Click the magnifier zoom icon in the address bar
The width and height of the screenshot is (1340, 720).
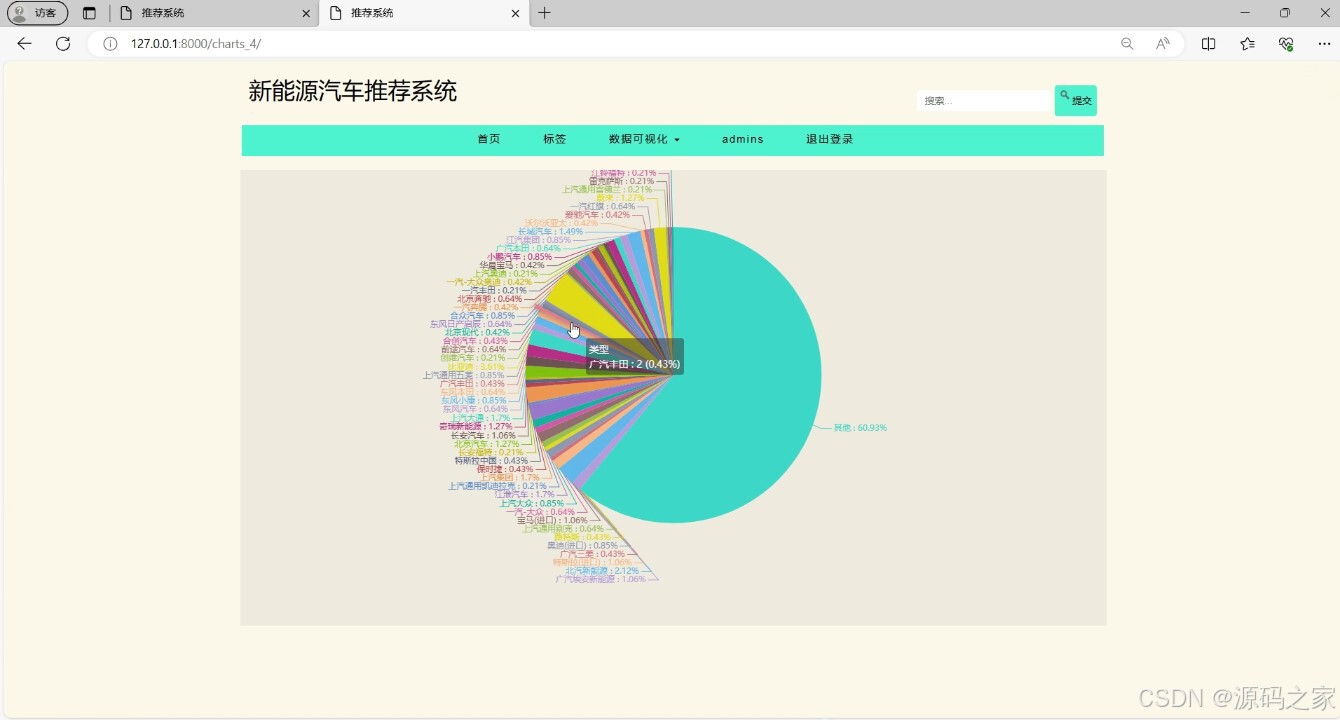[x=1126, y=44]
